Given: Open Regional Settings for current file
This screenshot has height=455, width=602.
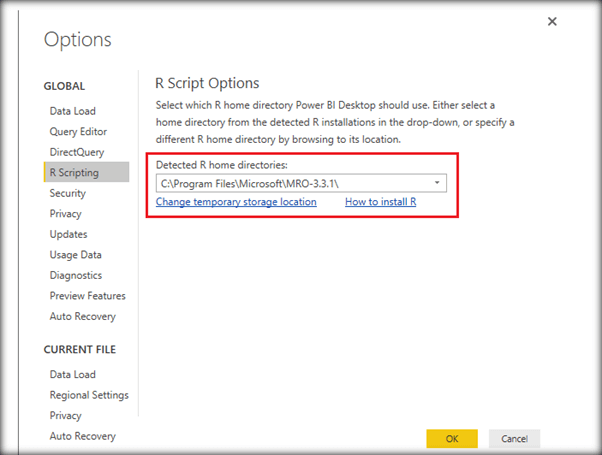Looking at the screenshot, I should click(89, 395).
